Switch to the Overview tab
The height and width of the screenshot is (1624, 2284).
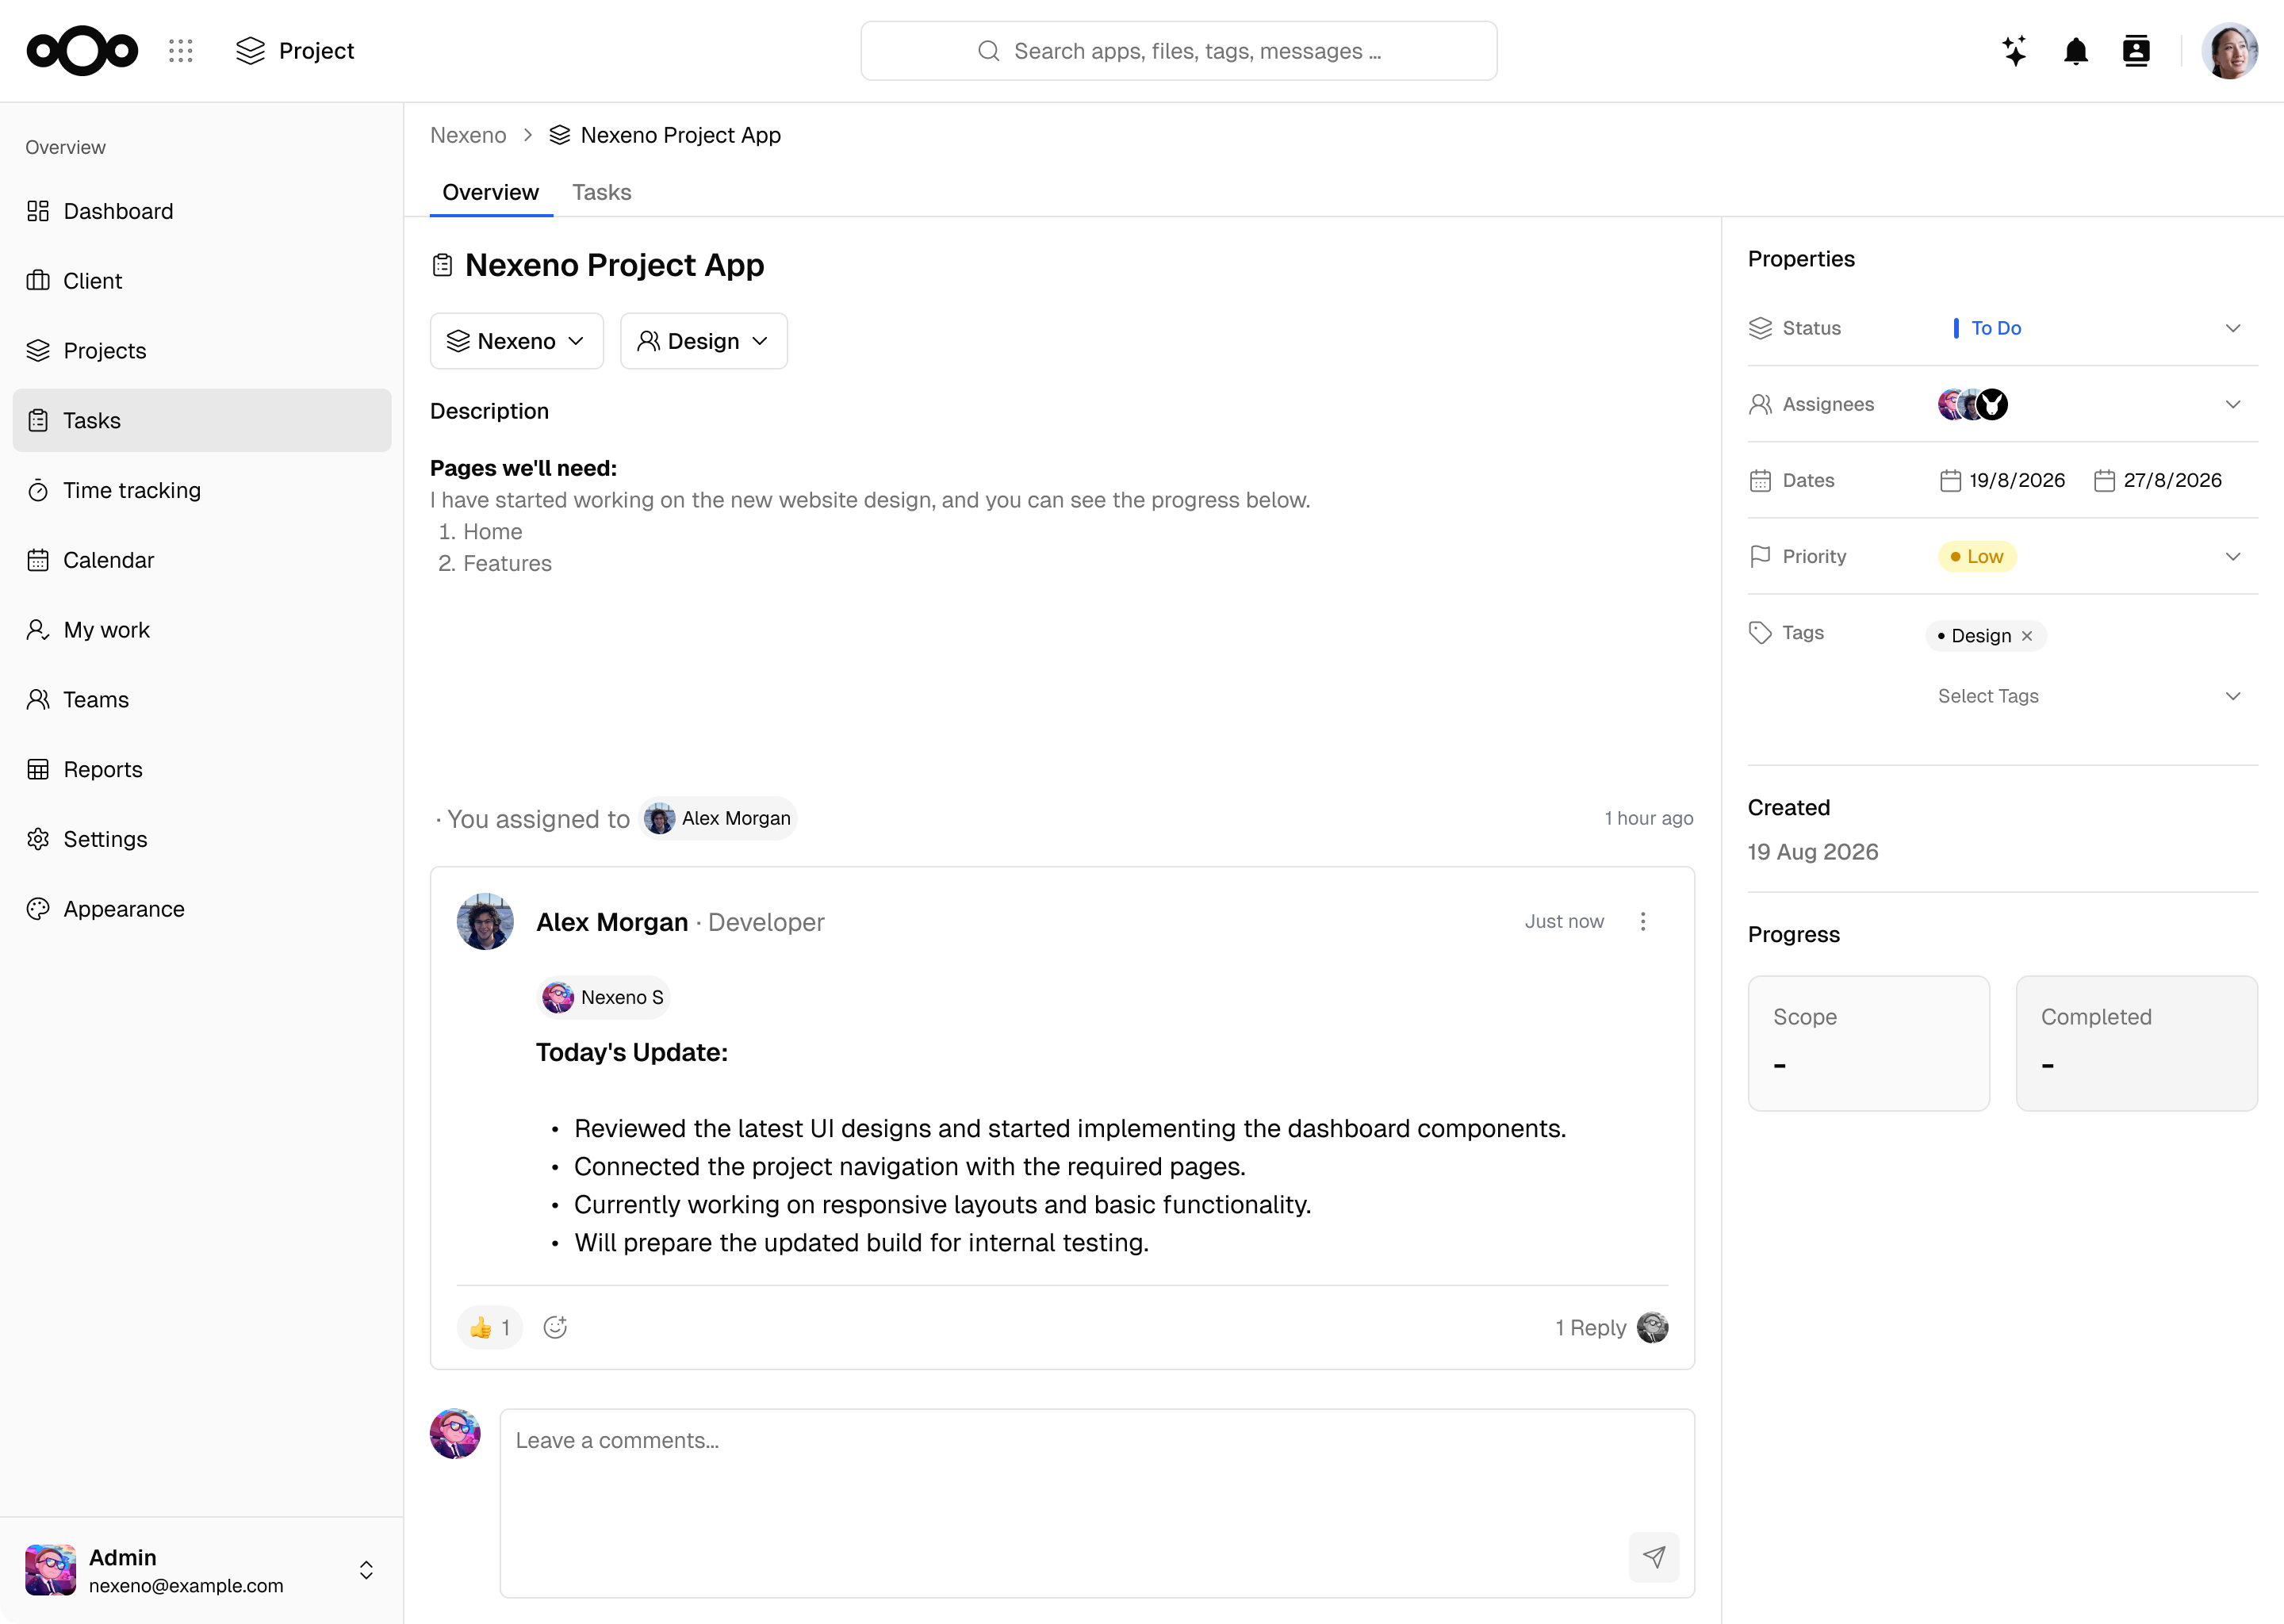[x=490, y=192]
